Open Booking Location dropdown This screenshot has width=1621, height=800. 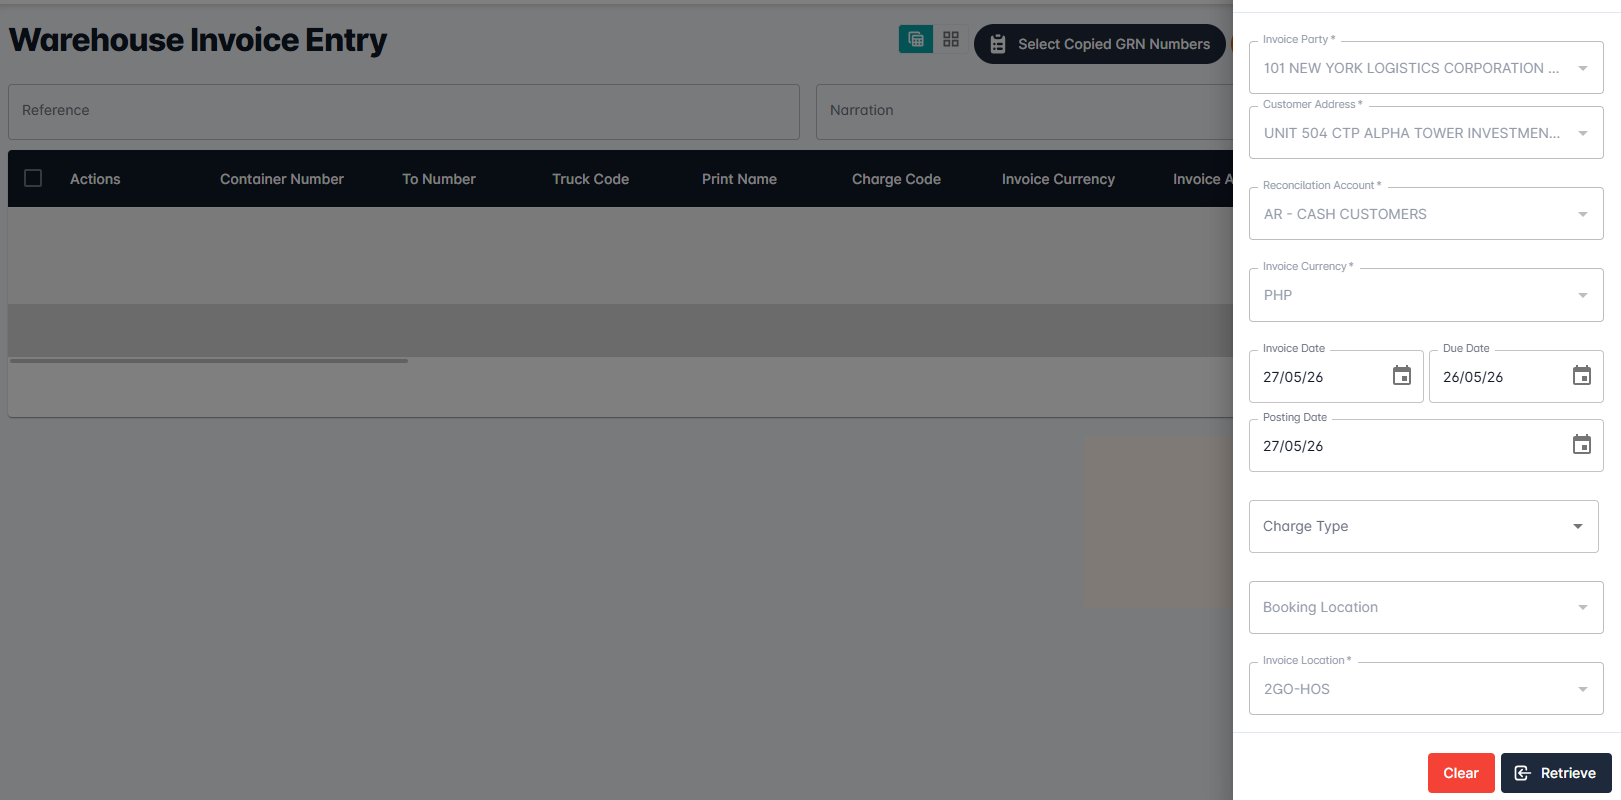pyautogui.click(x=1426, y=607)
